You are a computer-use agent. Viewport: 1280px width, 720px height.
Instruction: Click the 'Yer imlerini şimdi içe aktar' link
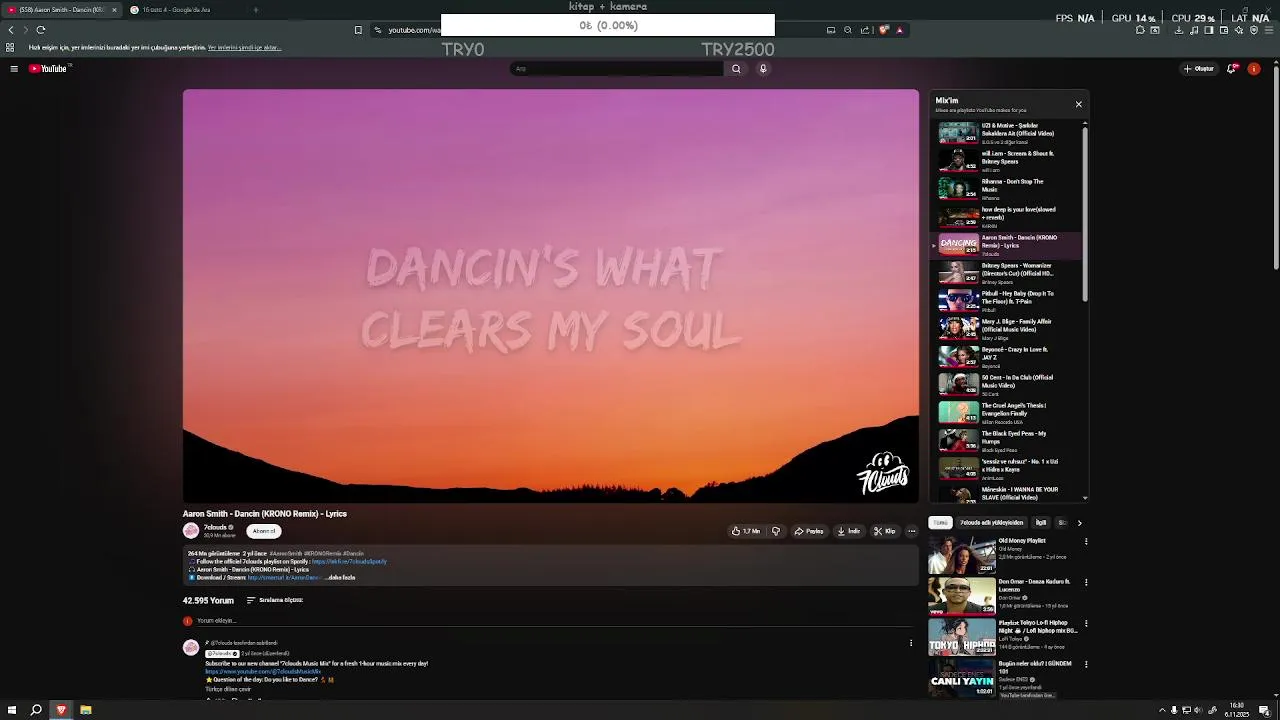point(244,48)
